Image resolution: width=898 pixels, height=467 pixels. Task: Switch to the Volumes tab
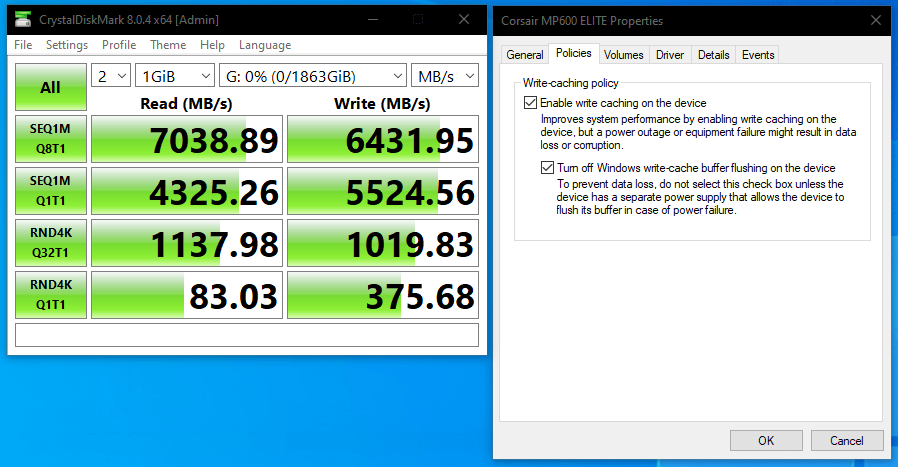click(x=623, y=55)
